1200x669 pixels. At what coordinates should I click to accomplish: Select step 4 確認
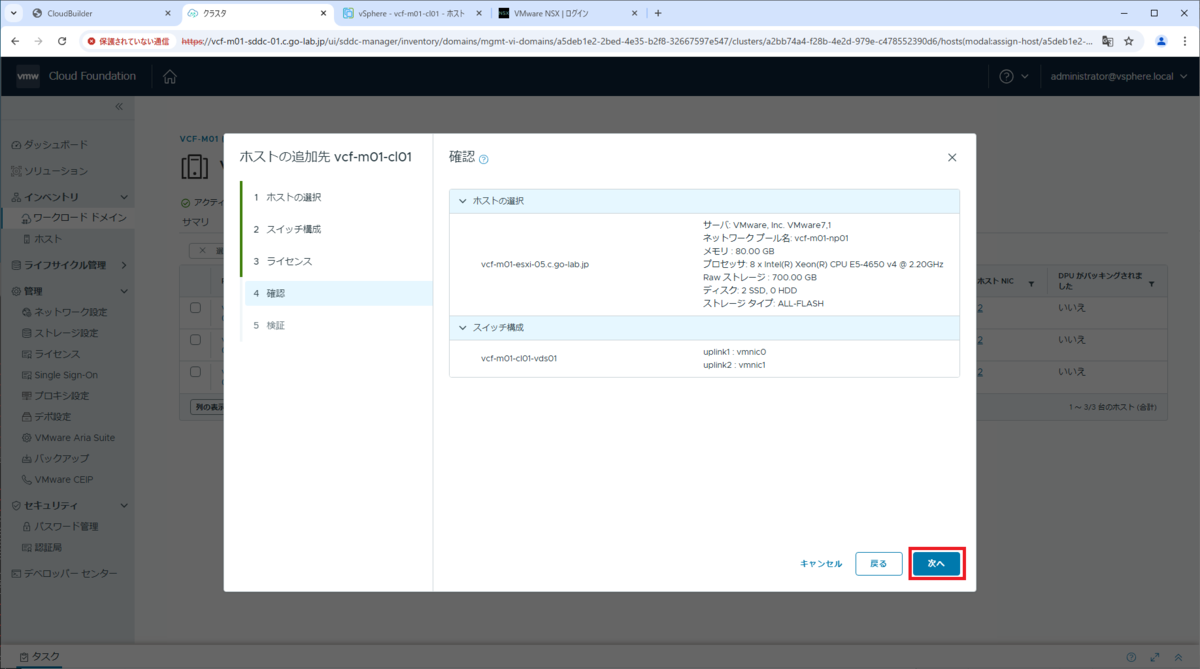pyautogui.click(x=337, y=293)
